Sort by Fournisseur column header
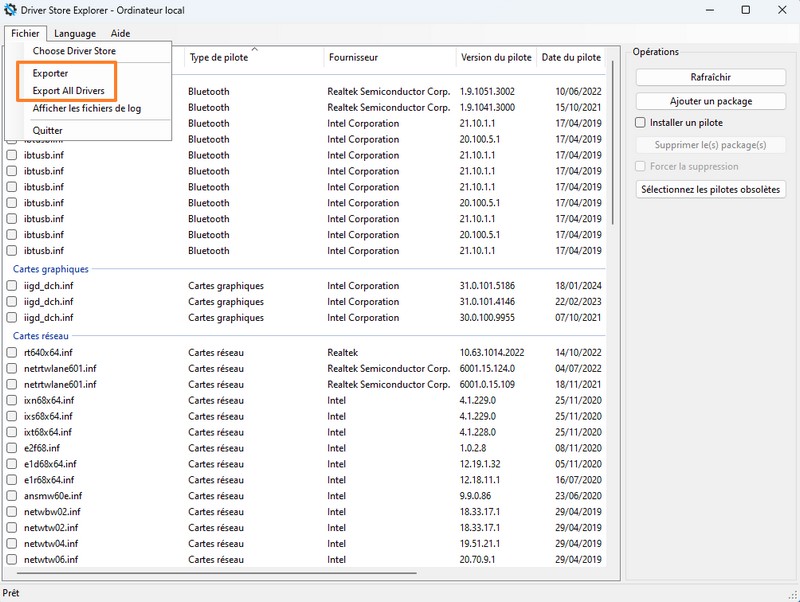This screenshot has width=800, height=602. tap(353, 58)
